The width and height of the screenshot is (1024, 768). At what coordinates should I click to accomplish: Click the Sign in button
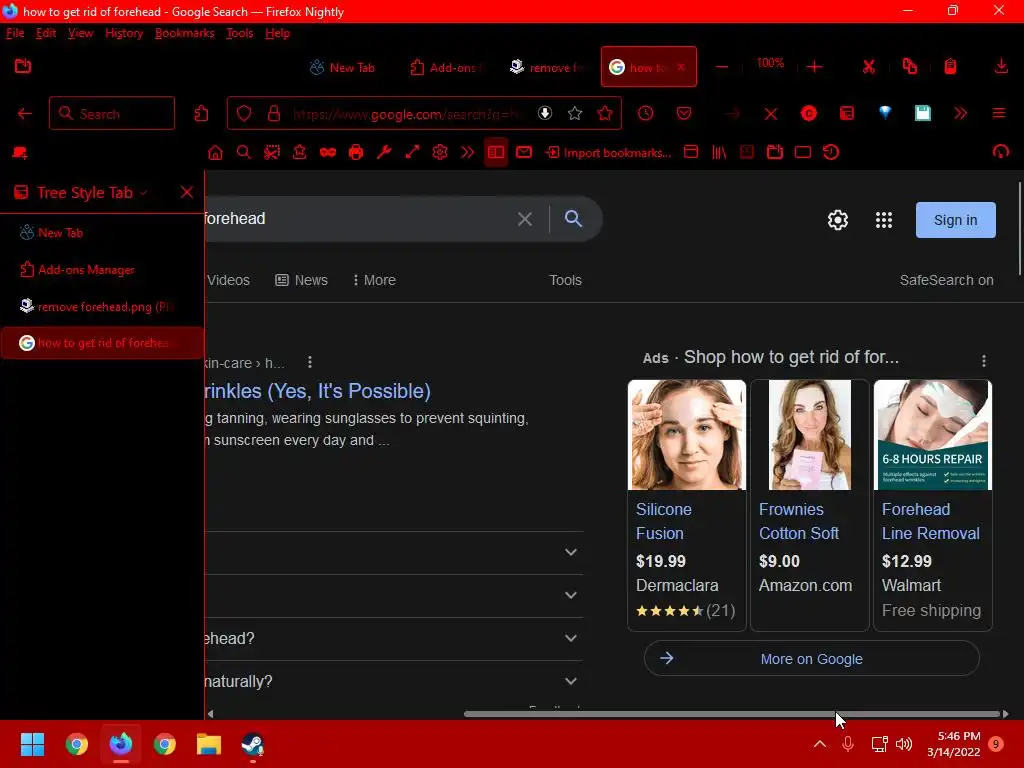point(955,220)
